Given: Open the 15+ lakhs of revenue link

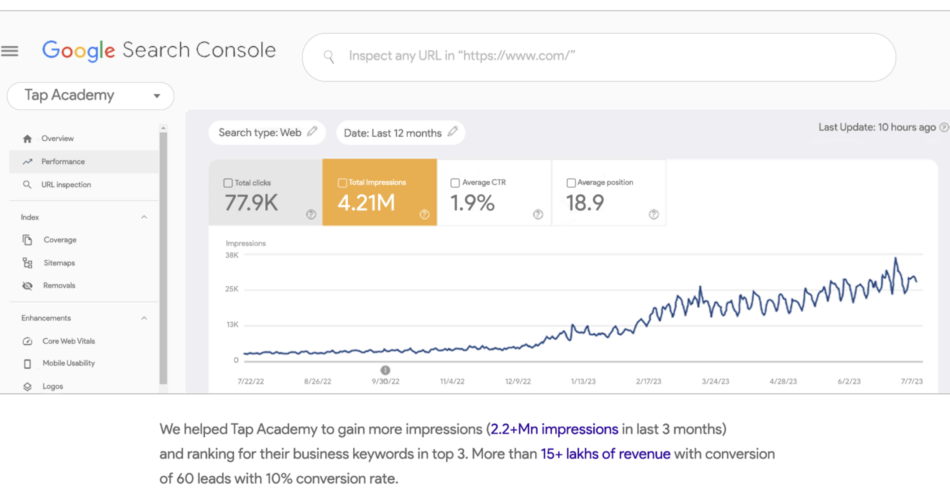Looking at the screenshot, I should click(x=605, y=454).
